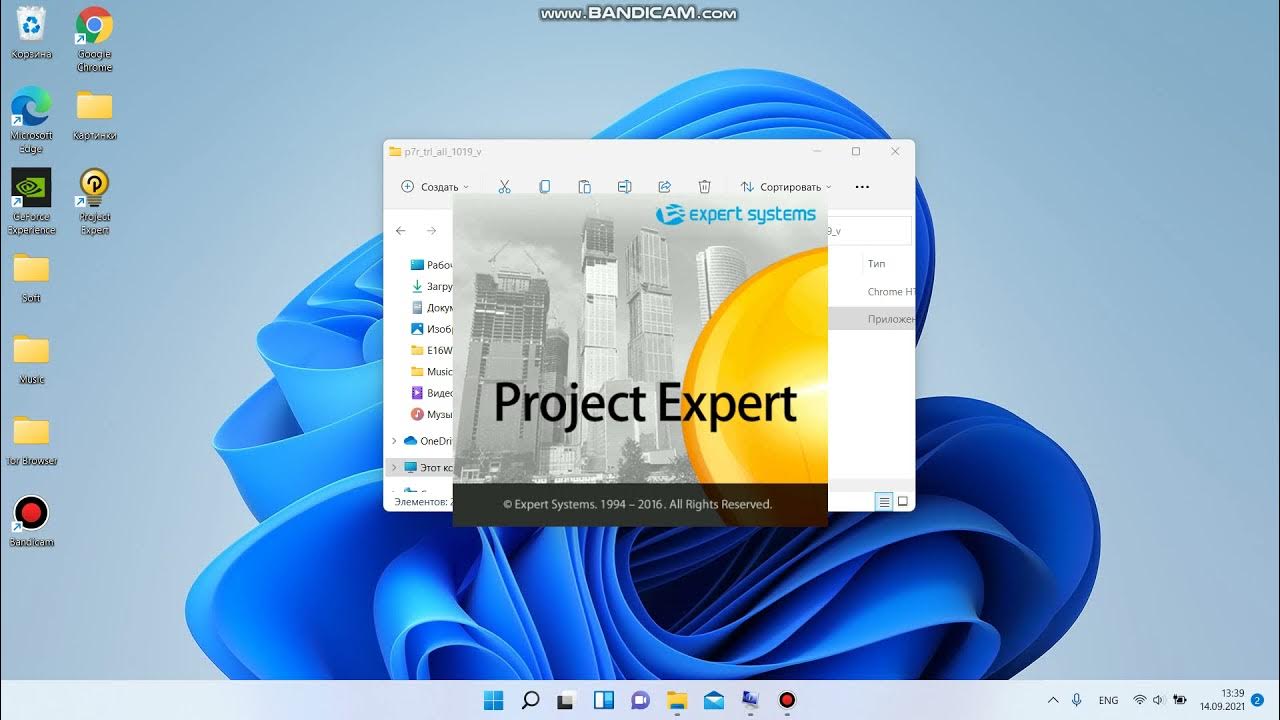Click the Project Expert installer taskbar icon
1280x720 pixels.
(x=750, y=700)
